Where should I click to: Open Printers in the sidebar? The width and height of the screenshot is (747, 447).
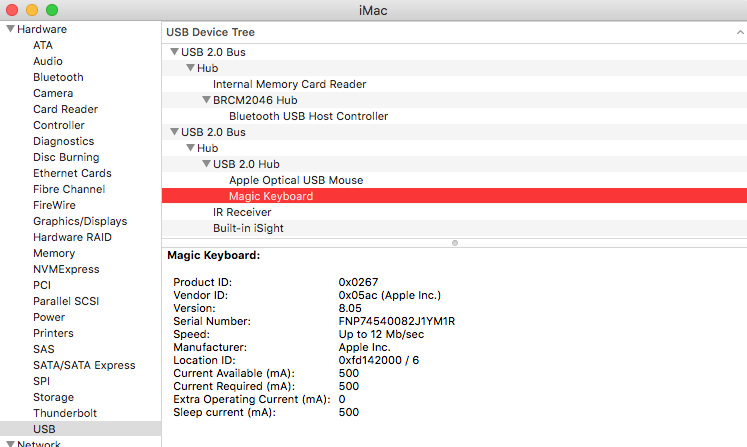click(53, 333)
